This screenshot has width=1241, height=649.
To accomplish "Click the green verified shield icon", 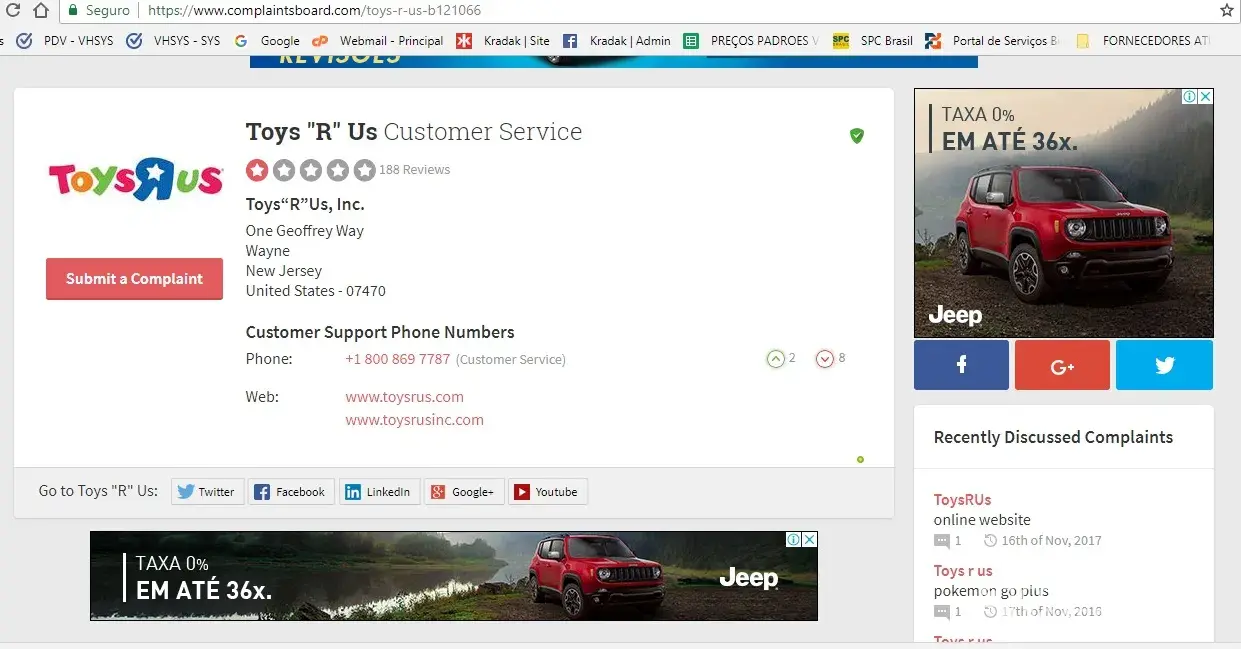I will click(x=857, y=135).
